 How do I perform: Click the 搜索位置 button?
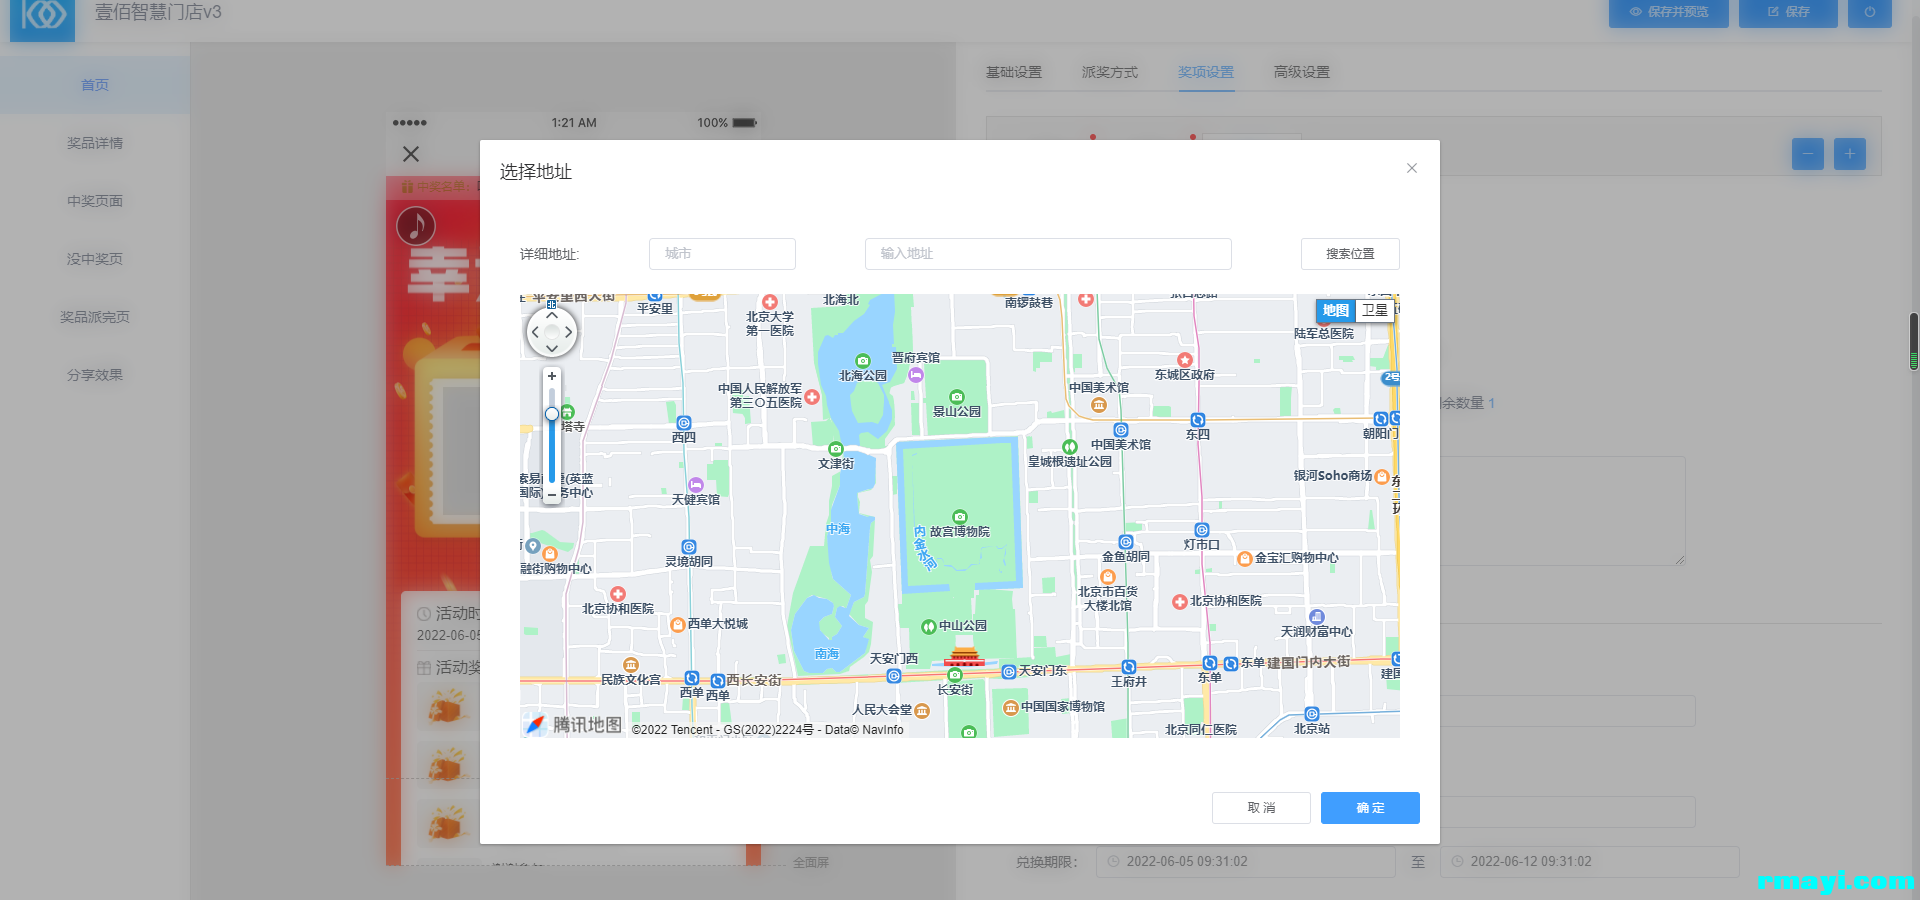click(1350, 254)
